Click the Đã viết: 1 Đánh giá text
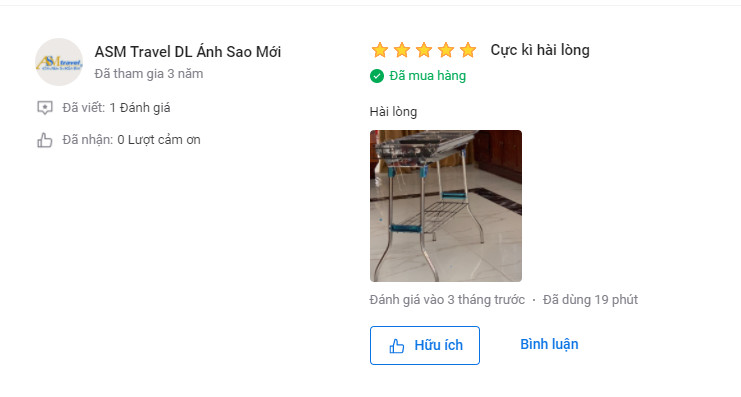Image resolution: width=741 pixels, height=397 pixels. (x=116, y=108)
